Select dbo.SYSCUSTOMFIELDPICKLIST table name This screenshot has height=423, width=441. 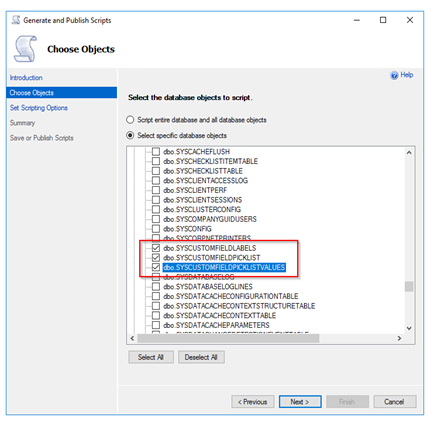[x=212, y=258]
